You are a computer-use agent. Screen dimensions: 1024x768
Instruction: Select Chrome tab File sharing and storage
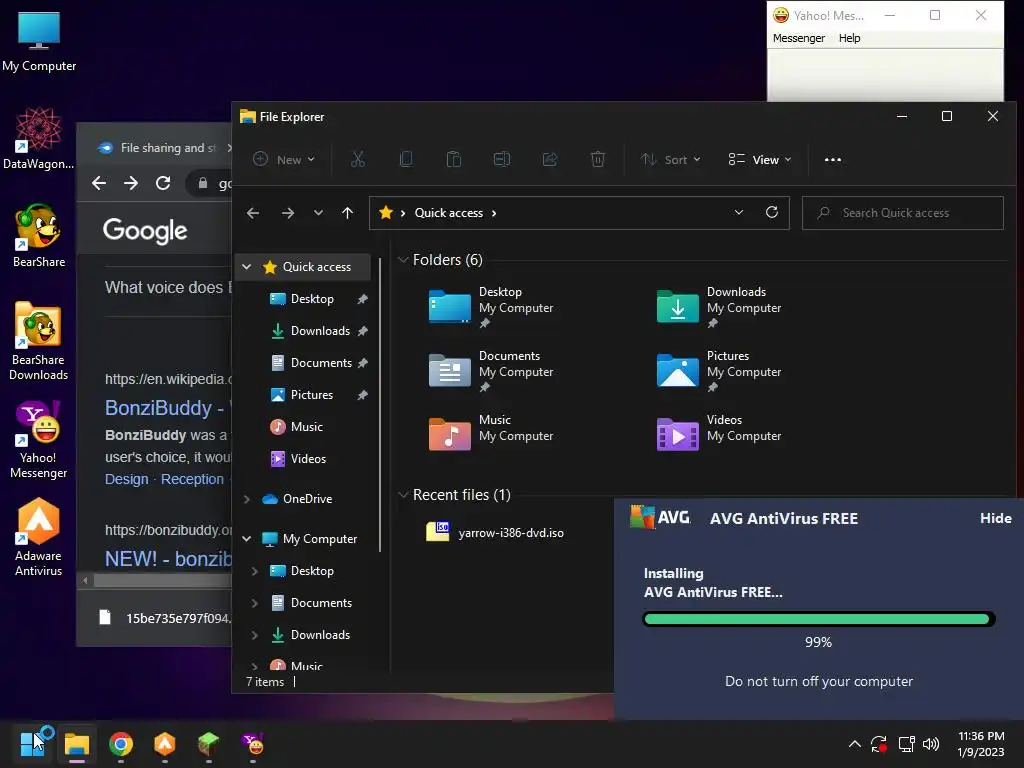pyautogui.click(x=162, y=148)
